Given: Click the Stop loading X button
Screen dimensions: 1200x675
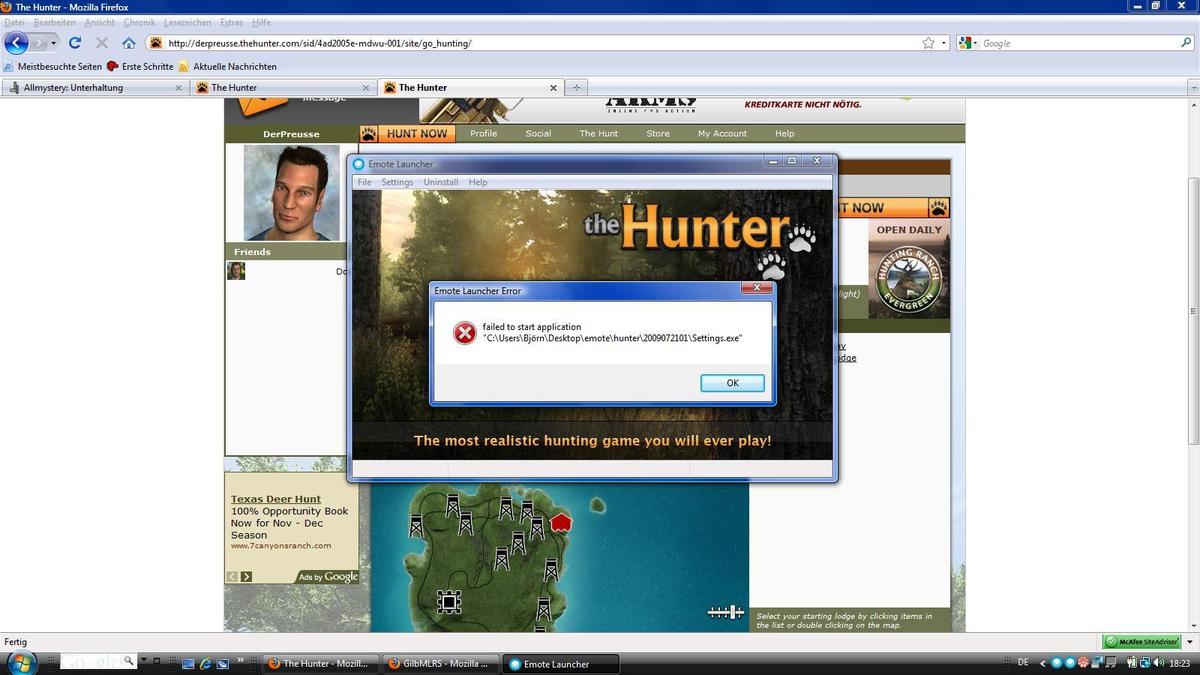Looking at the screenshot, I should 101,43.
